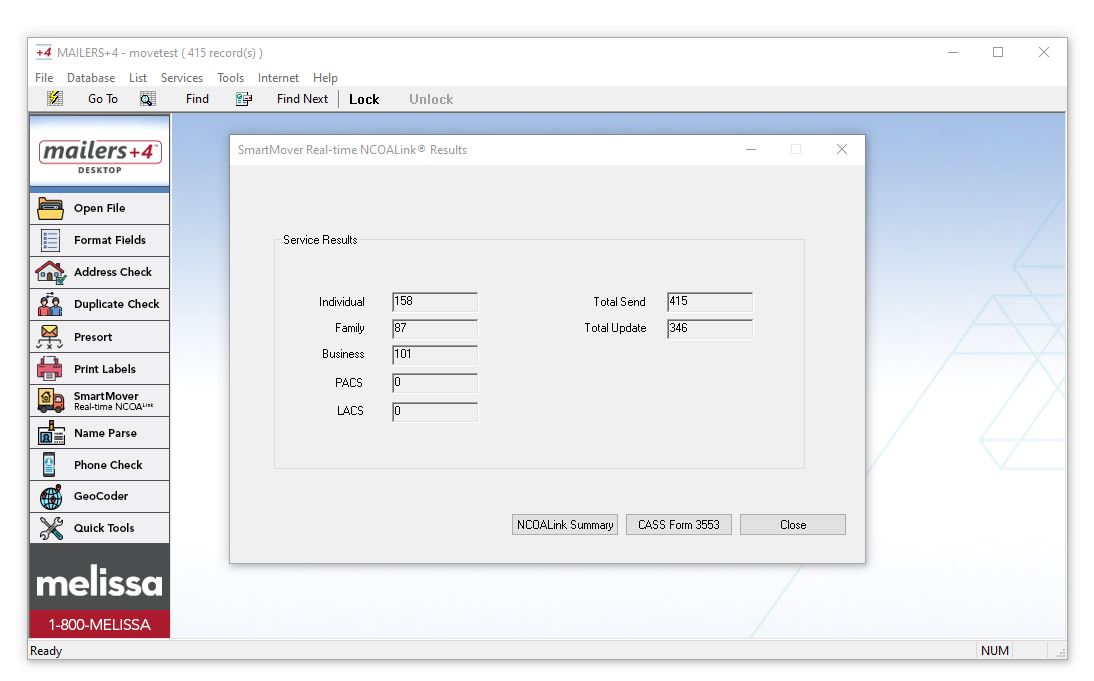Open the CASS Form 3553 report
The width and height of the screenshot is (1094, 681).
click(x=679, y=525)
